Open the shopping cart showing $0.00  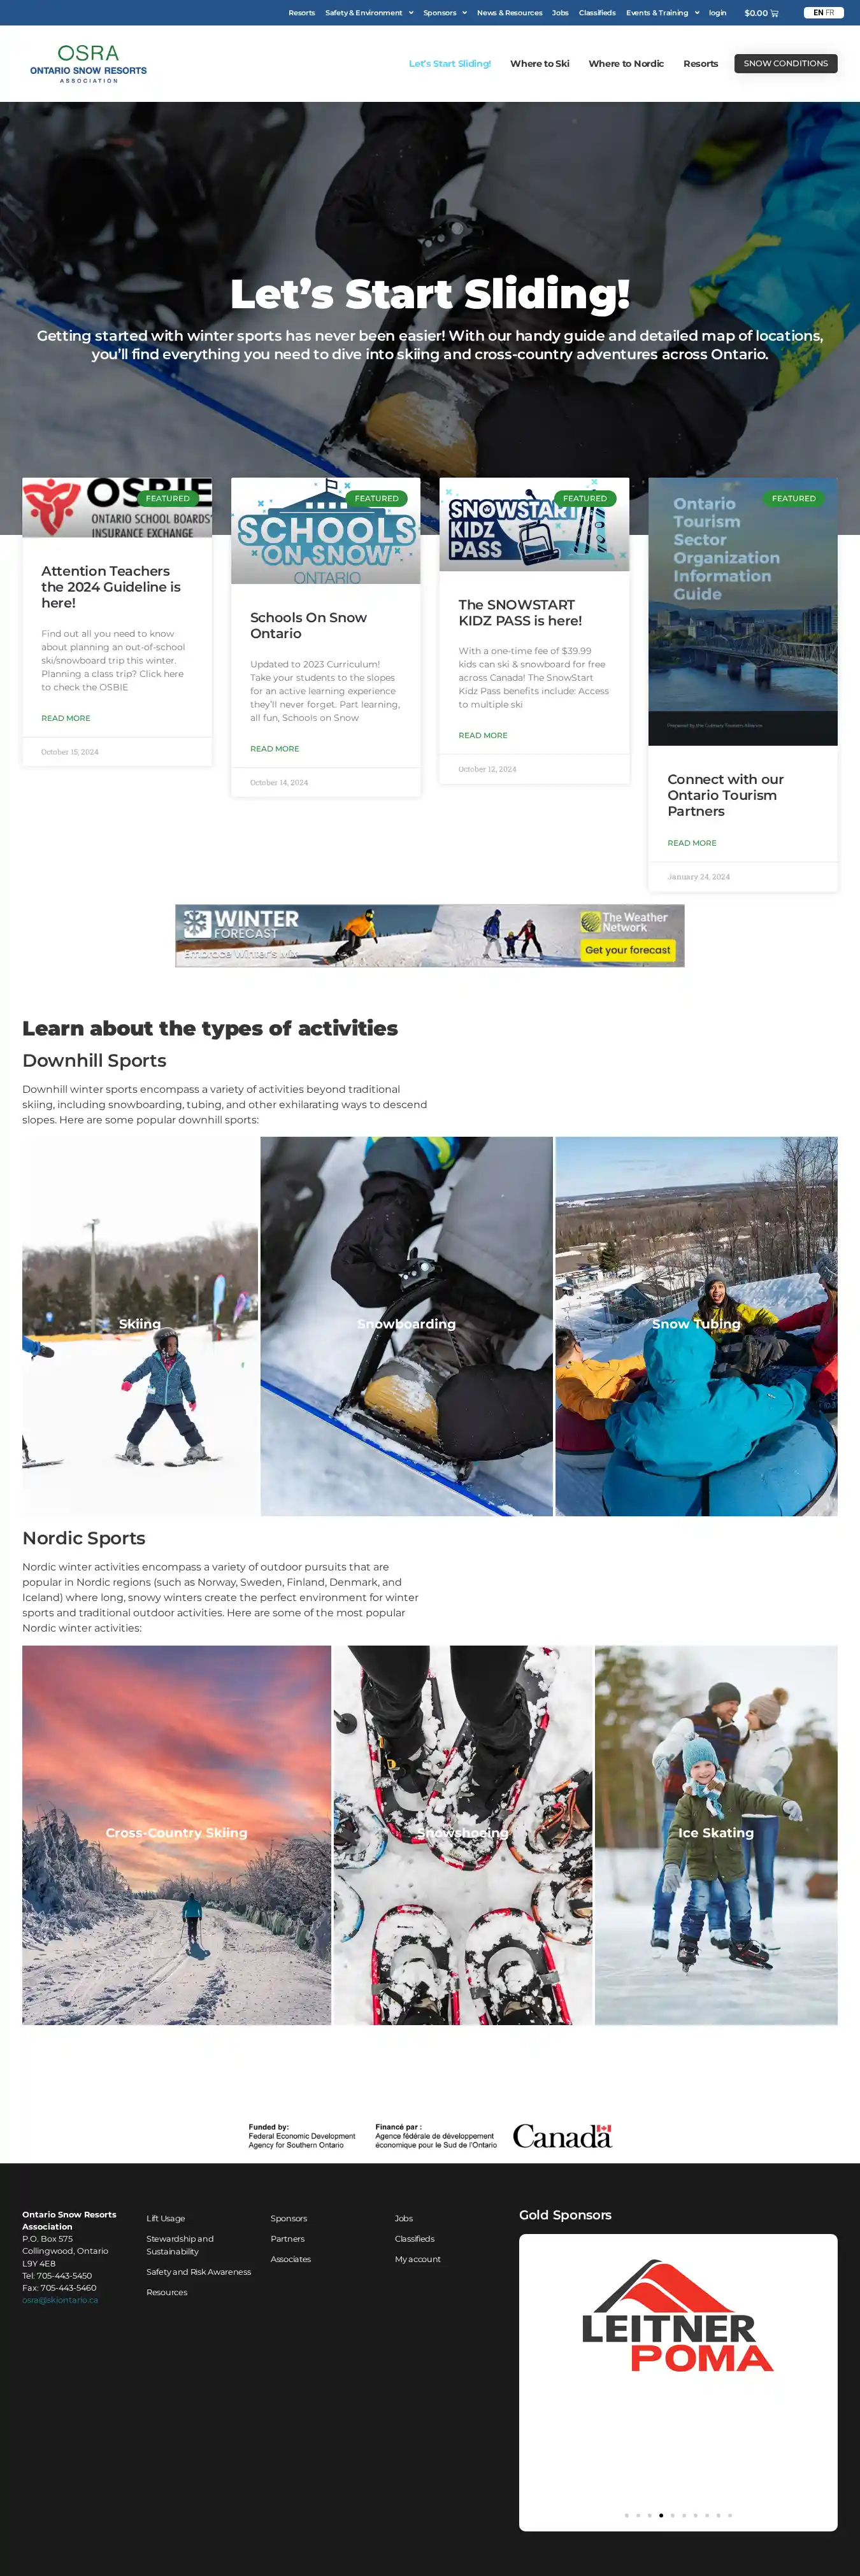click(x=761, y=13)
